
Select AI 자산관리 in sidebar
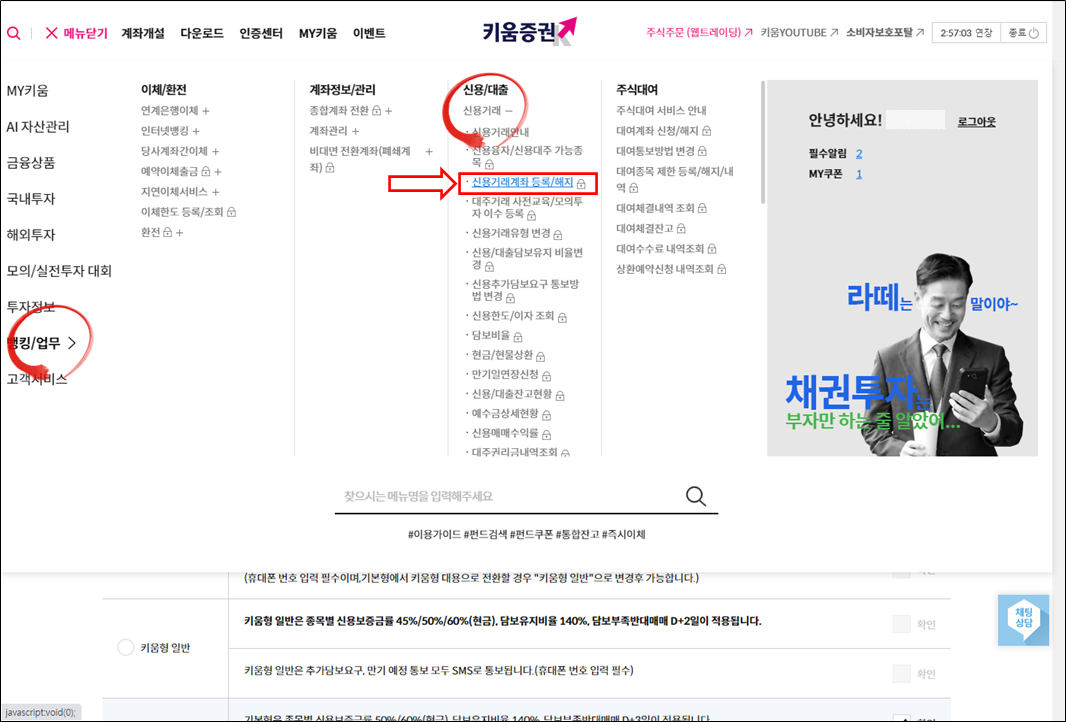38,126
